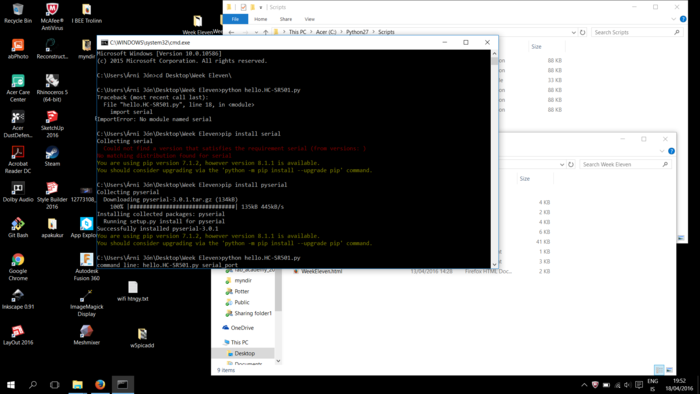The image size is (700, 394).
Task: Open the Share ribbon tab in Scripts window
Action: pos(286,19)
